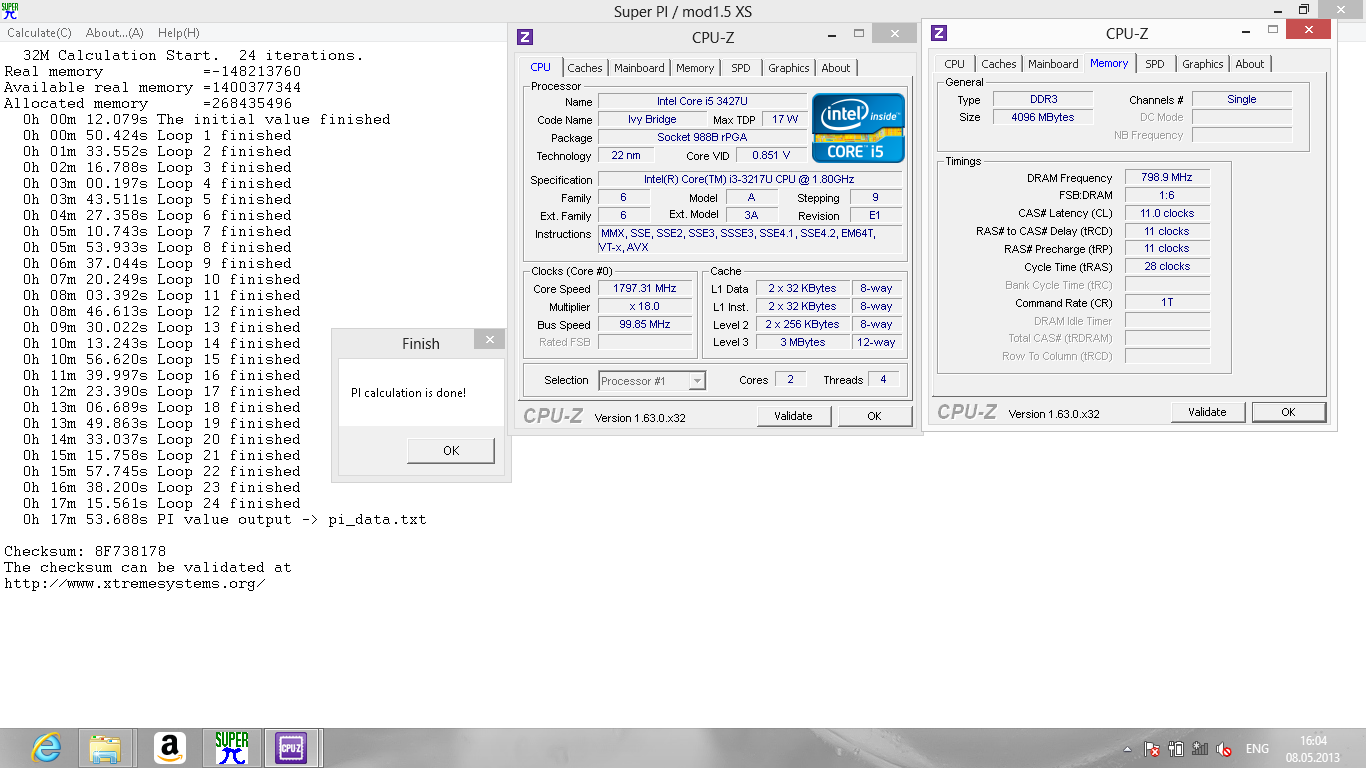The width and height of the screenshot is (1366, 768).
Task: Open Caches tab in right CPU-Z window
Action: [x=999, y=64]
